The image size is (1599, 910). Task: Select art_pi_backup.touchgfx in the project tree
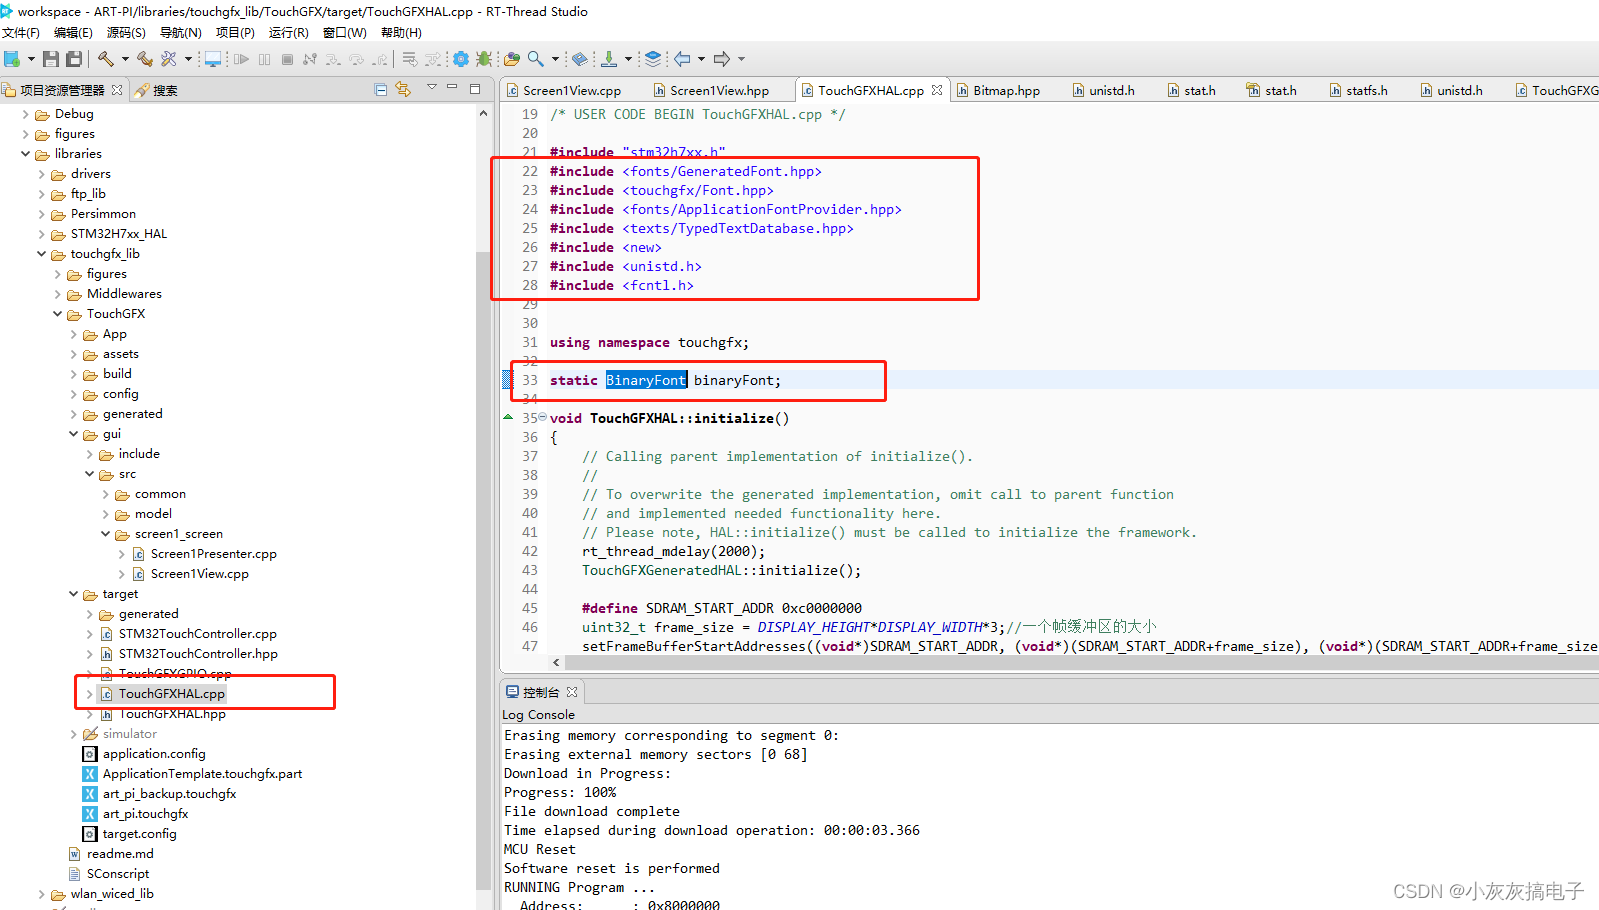(169, 794)
